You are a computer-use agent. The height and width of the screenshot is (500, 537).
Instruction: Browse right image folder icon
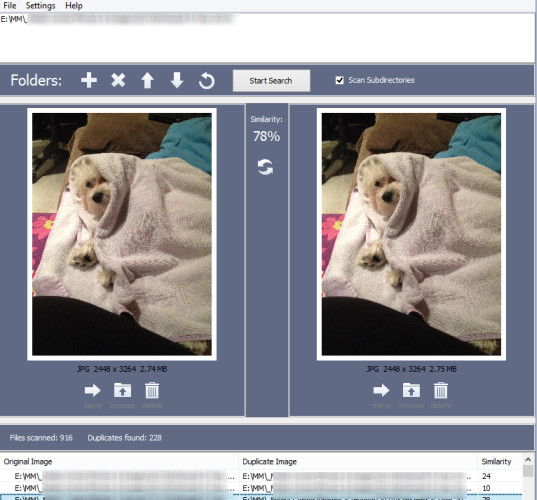[x=411, y=390]
